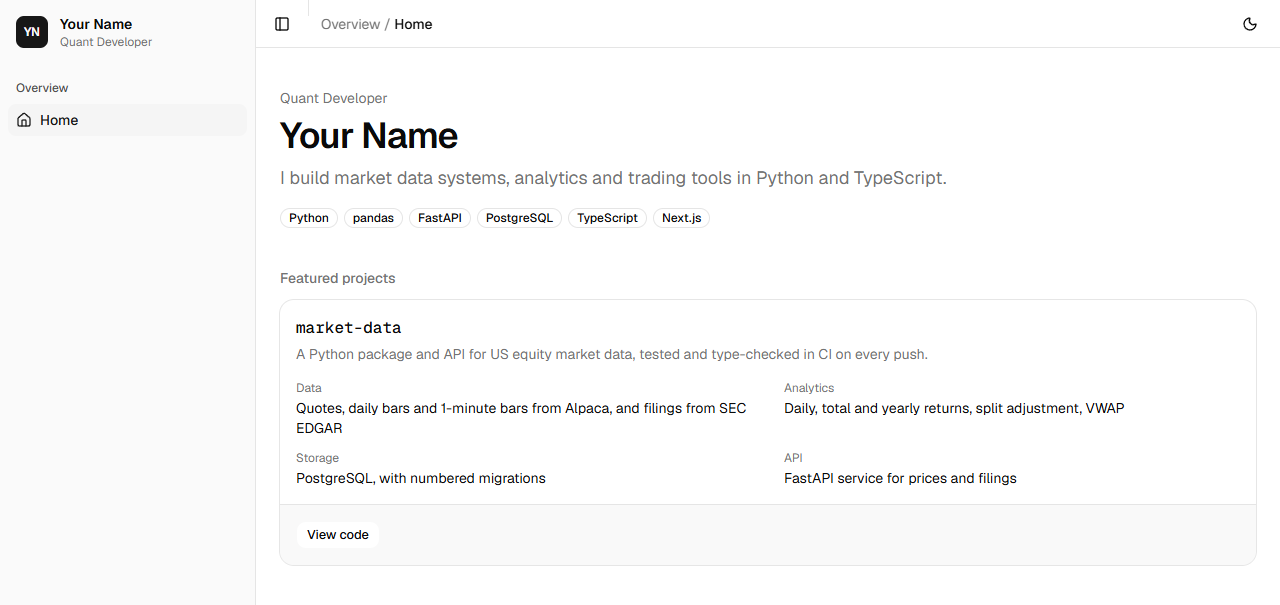
Task: Toggle the sidebar panel icon
Action: tap(282, 24)
